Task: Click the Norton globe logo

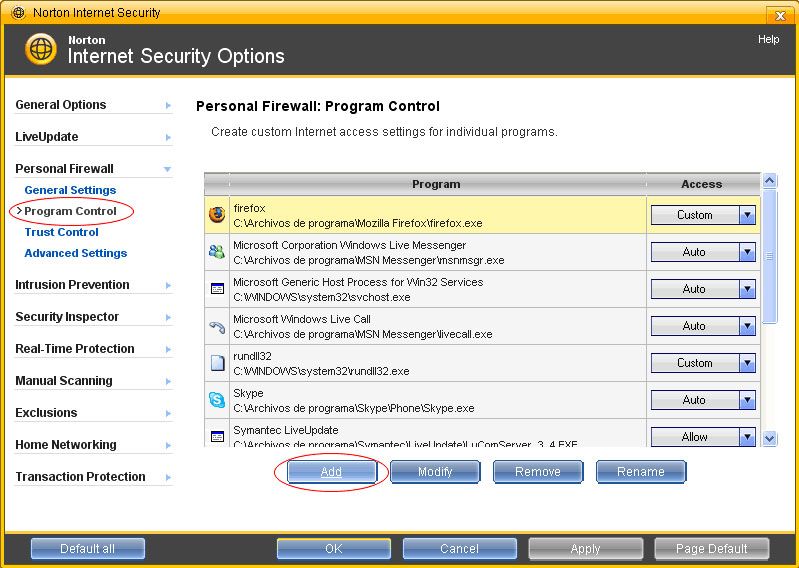Action: coord(41,49)
